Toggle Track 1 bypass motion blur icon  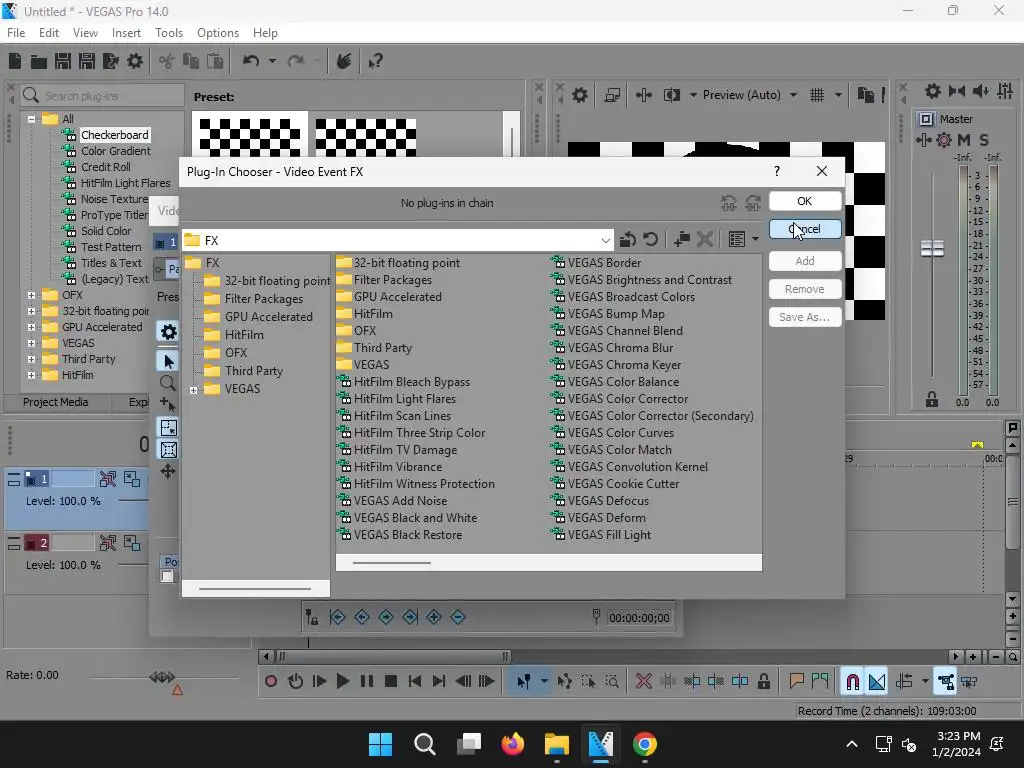click(108, 479)
